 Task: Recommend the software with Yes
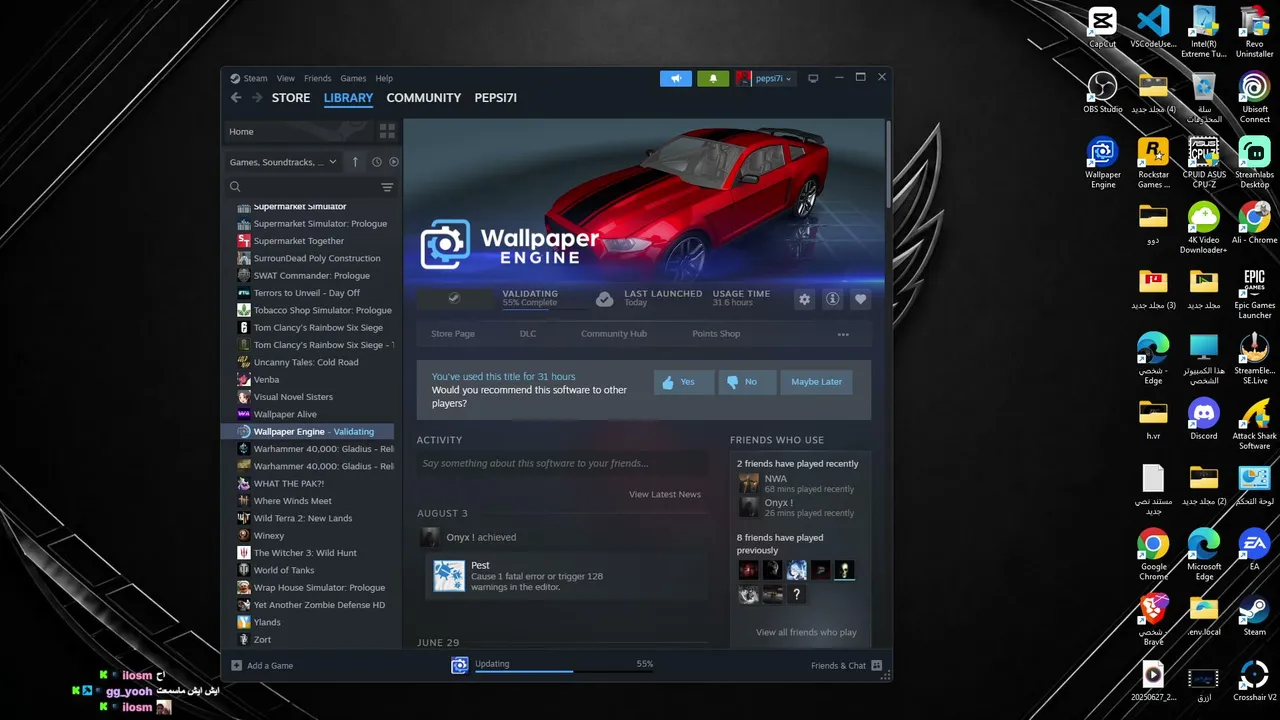(x=684, y=382)
